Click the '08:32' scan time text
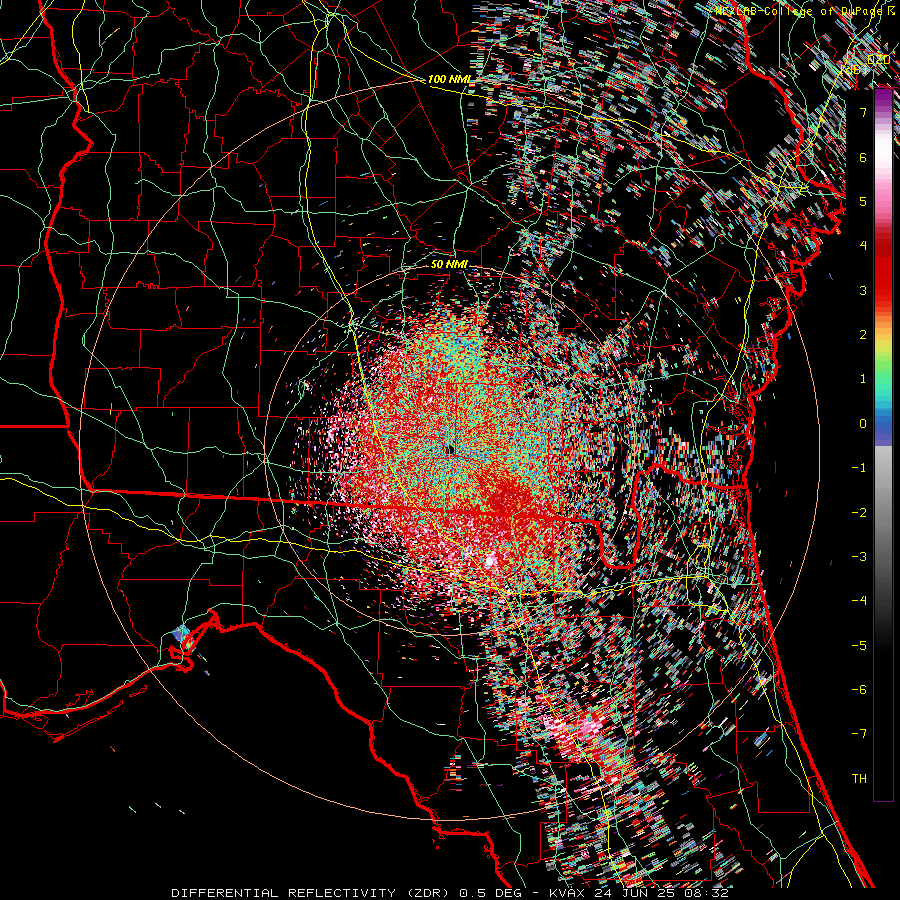This screenshot has height=900, width=900. tap(709, 893)
